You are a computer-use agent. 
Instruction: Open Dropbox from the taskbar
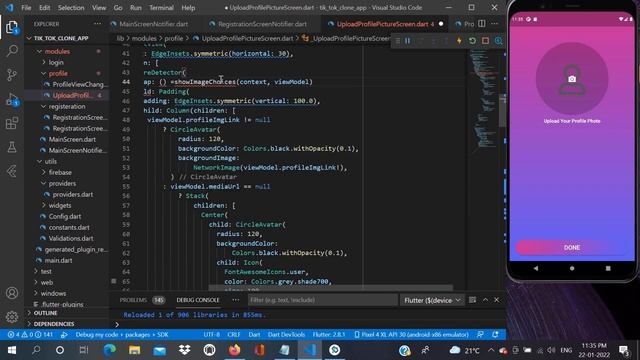[184, 350]
